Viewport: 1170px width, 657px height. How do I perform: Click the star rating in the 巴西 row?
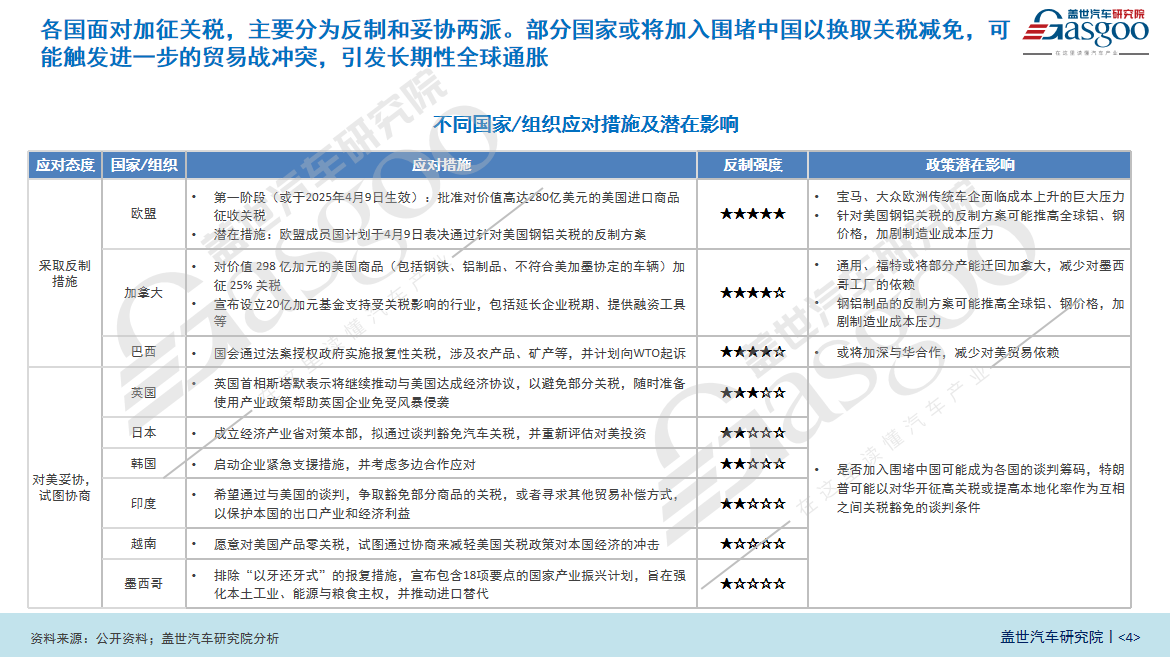(752, 352)
